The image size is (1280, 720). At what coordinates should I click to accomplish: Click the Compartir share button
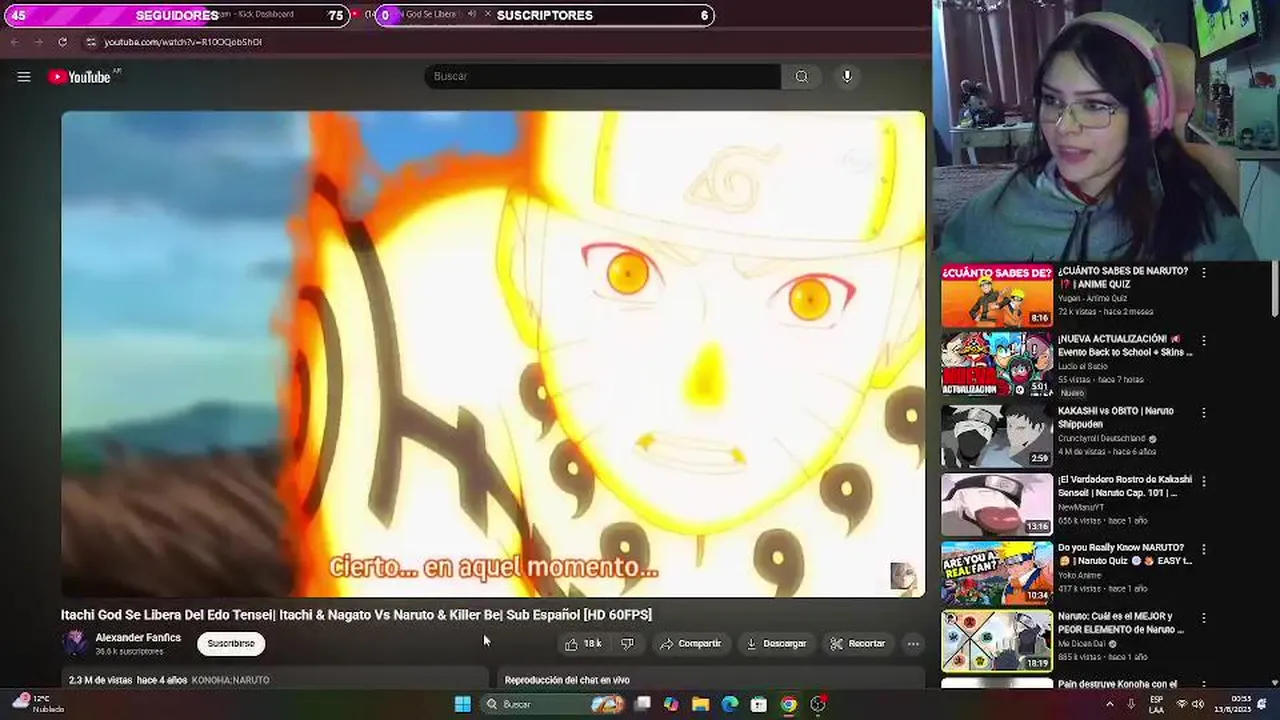point(690,644)
